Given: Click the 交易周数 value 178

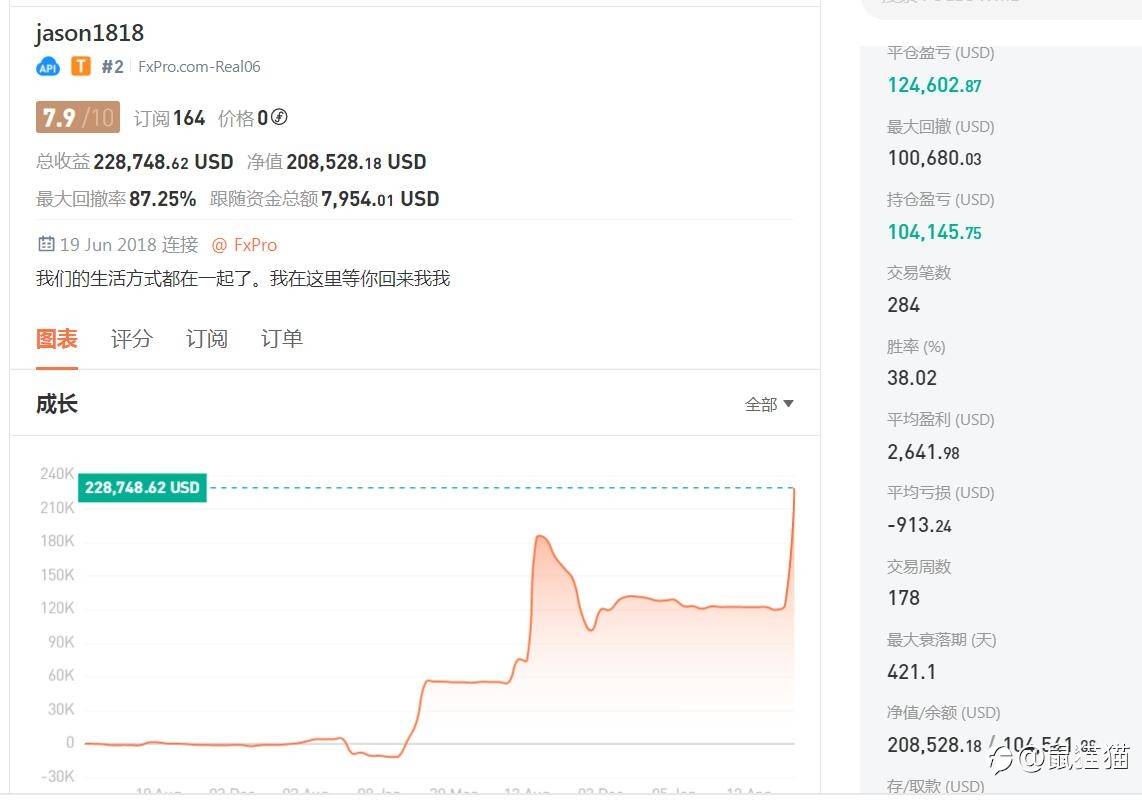Looking at the screenshot, I should click(904, 598).
